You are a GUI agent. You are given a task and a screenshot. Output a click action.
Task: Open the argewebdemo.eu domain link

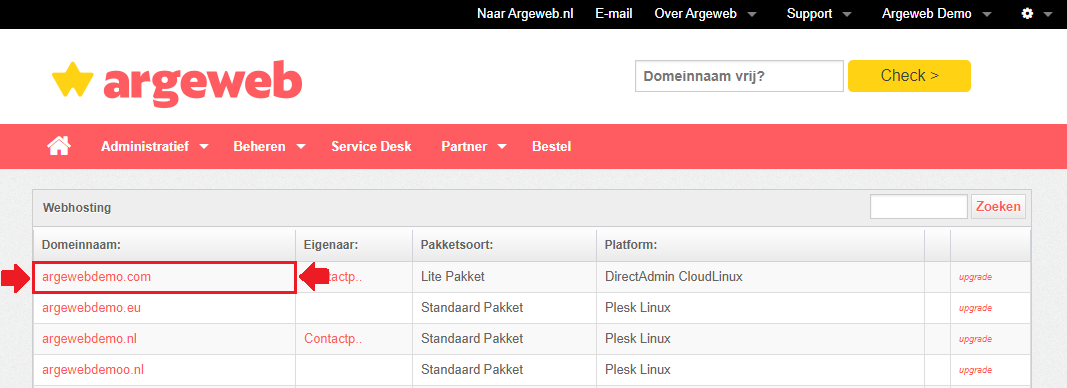click(92, 308)
